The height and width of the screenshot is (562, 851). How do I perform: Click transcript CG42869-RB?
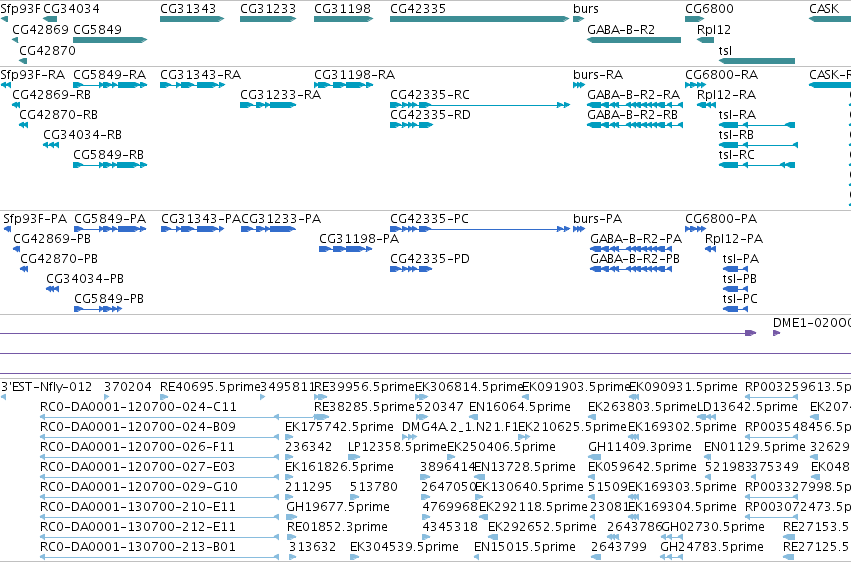pos(16,105)
